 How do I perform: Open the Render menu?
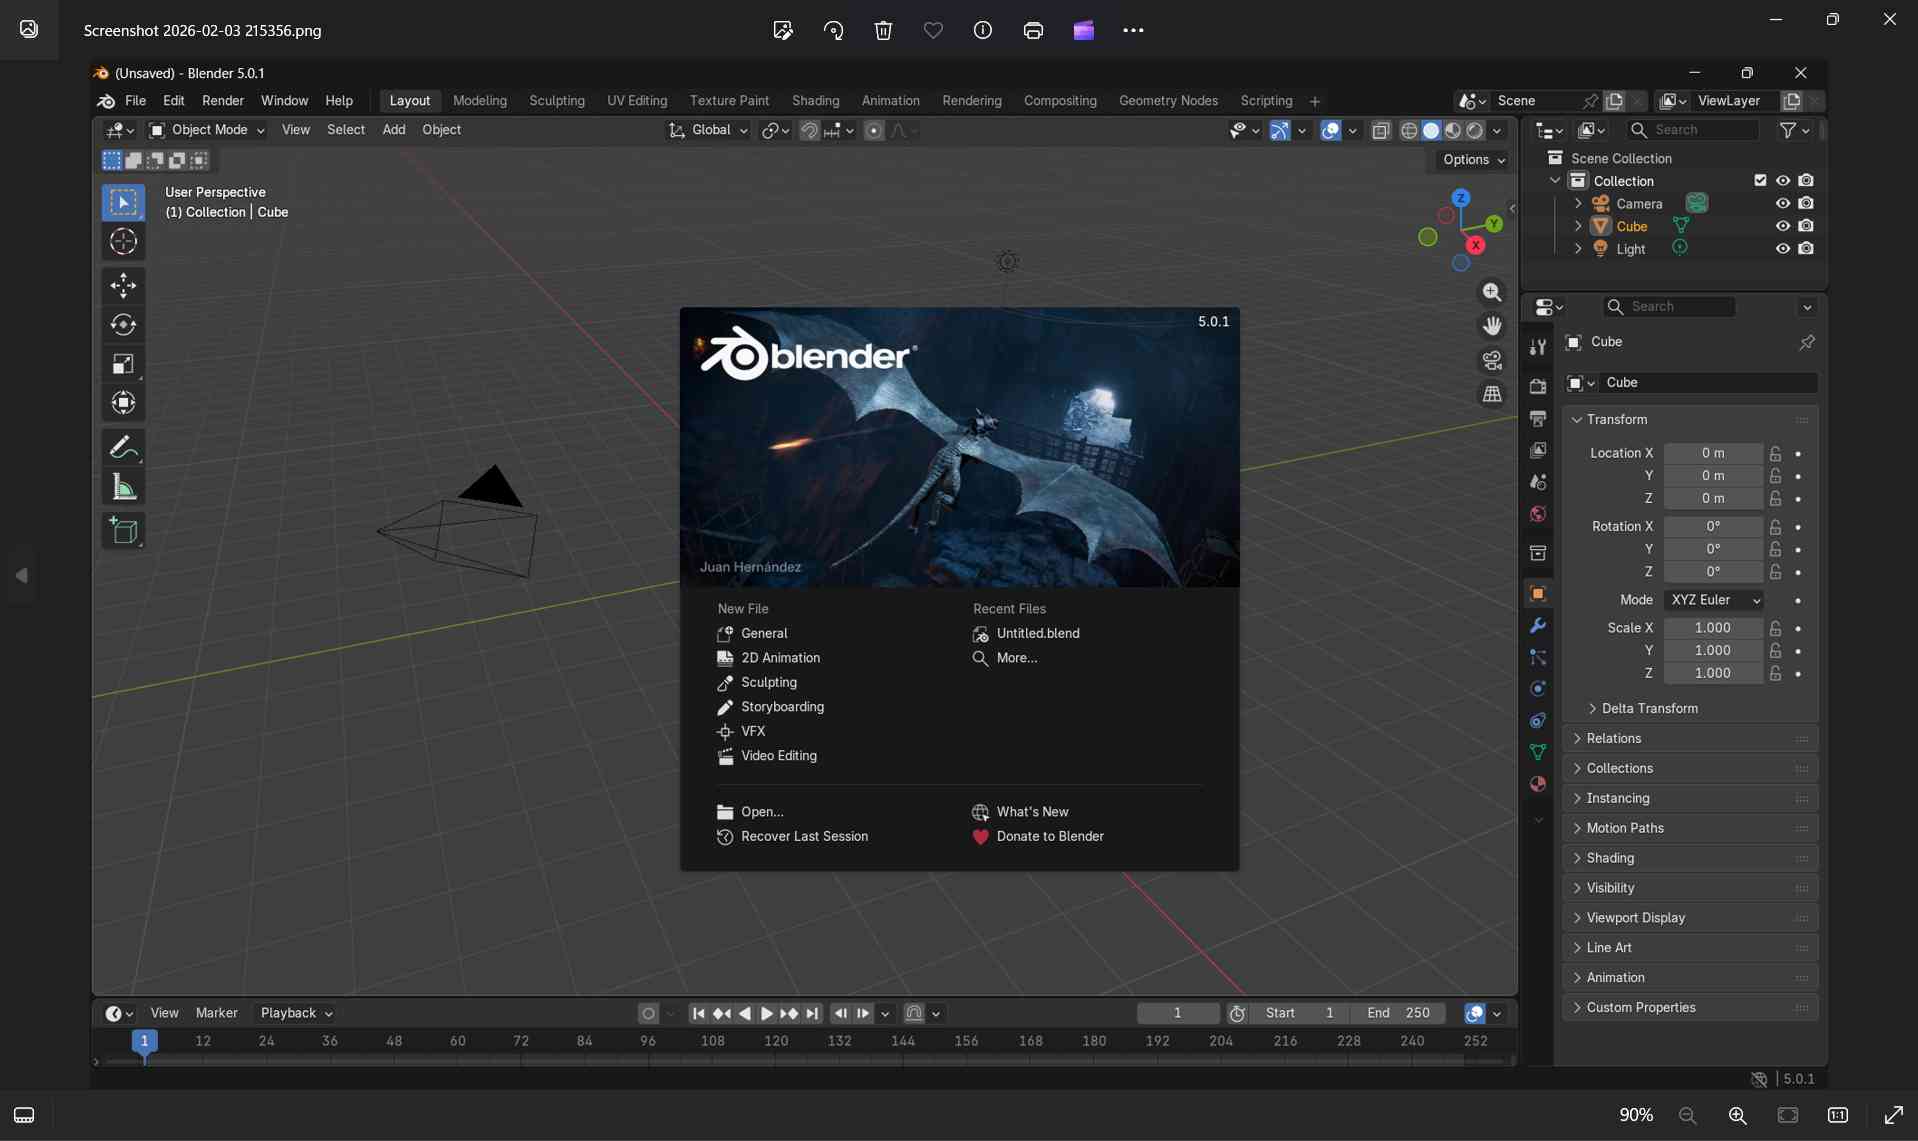pyautogui.click(x=222, y=100)
